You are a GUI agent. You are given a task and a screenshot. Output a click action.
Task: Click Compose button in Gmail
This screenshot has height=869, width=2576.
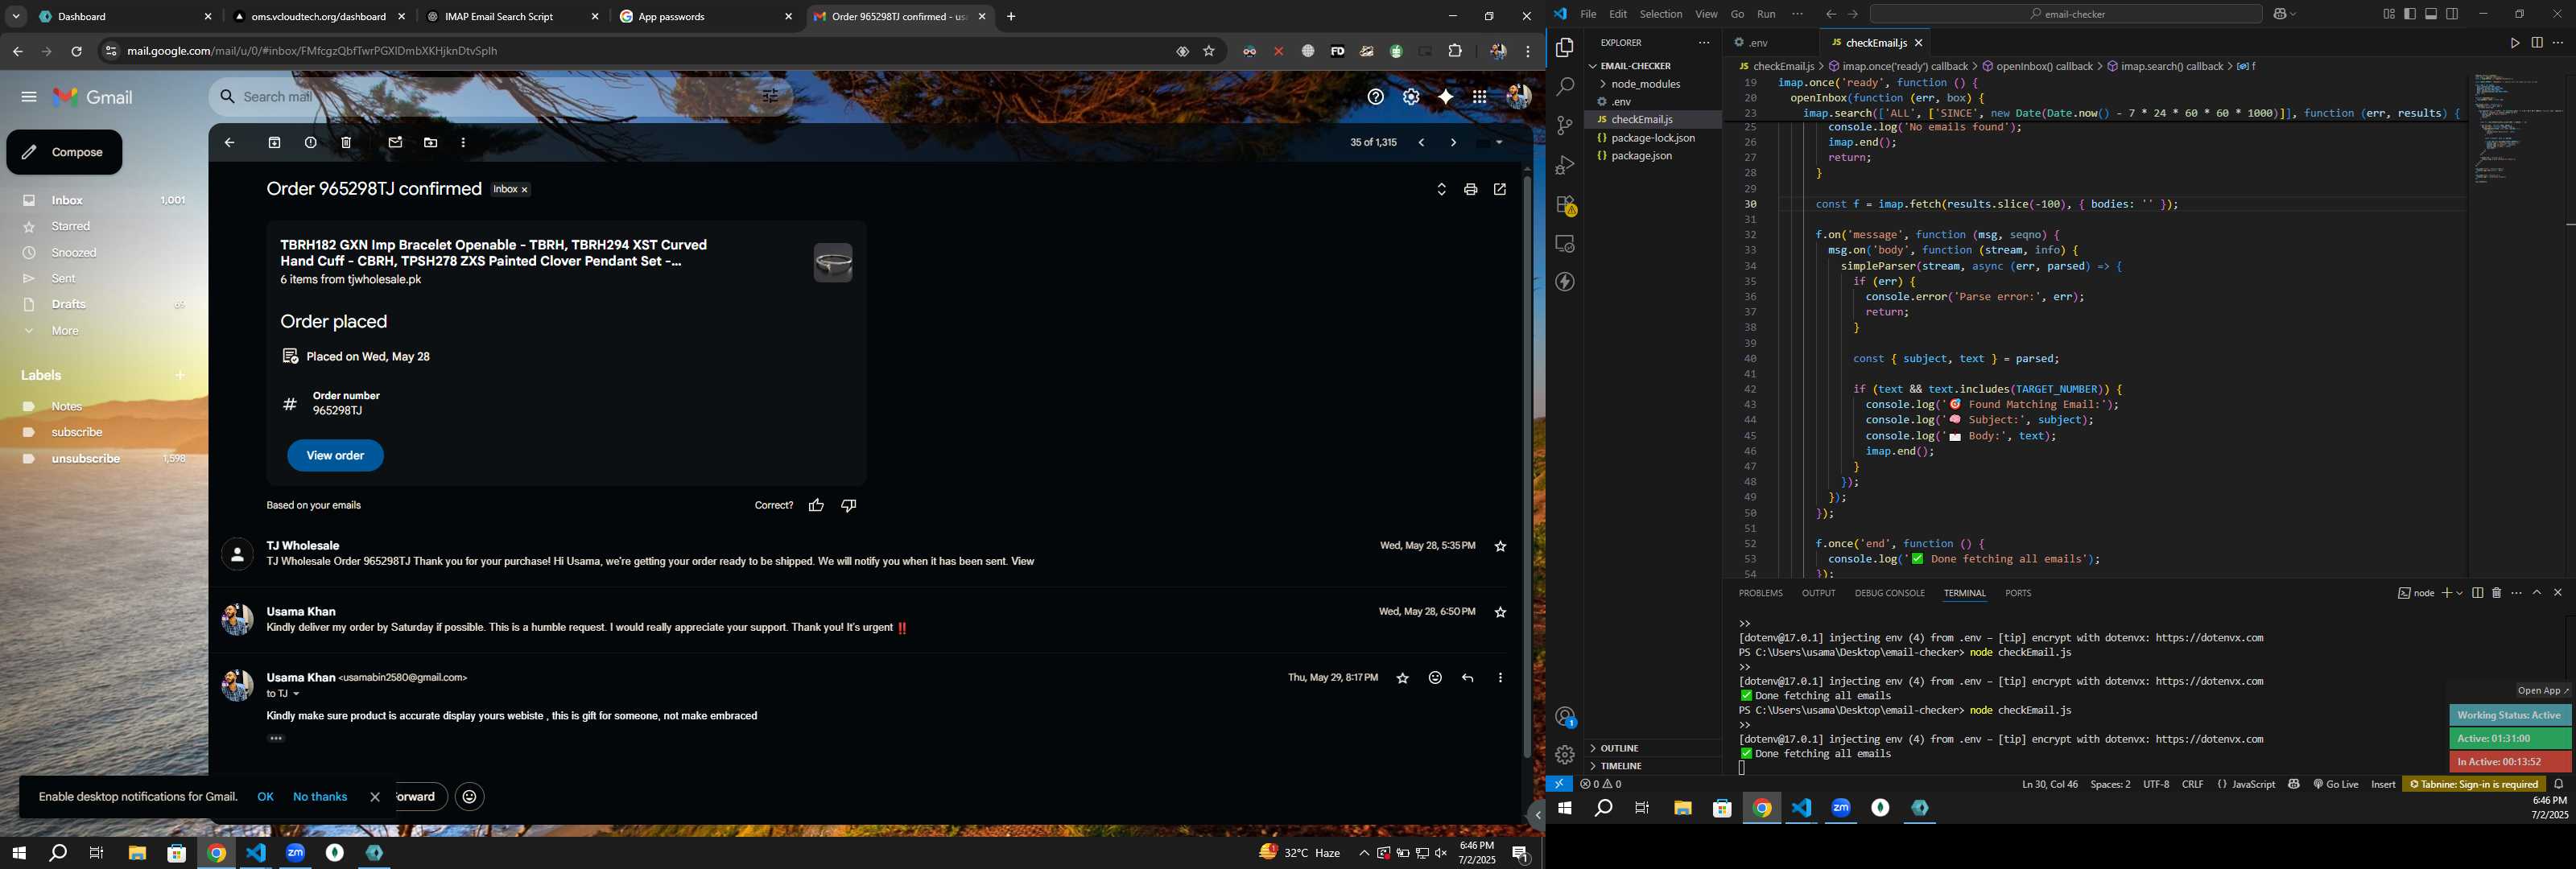click(x=64, y=153)
